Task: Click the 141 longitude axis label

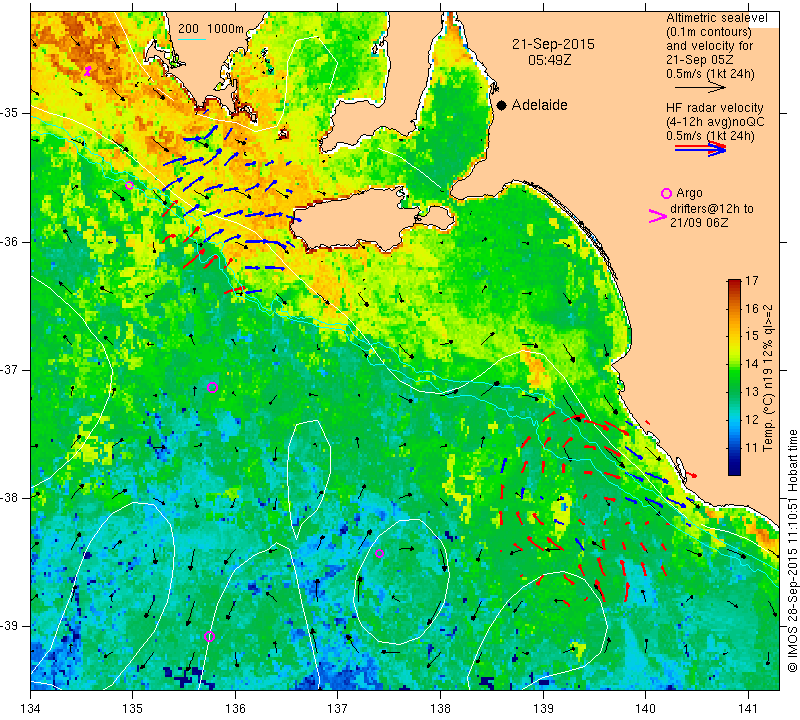Action: point(748,709)
